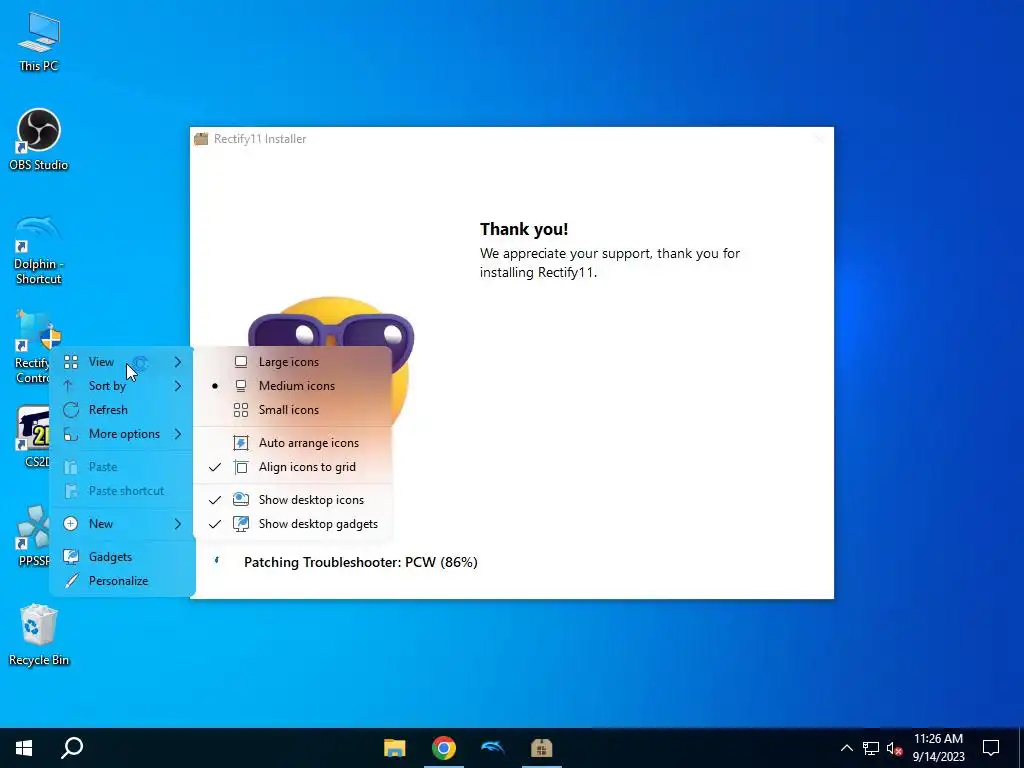Expand the Sort by submenu chevron
Viewport: 1024px width, 768px height.
(178, 386)
